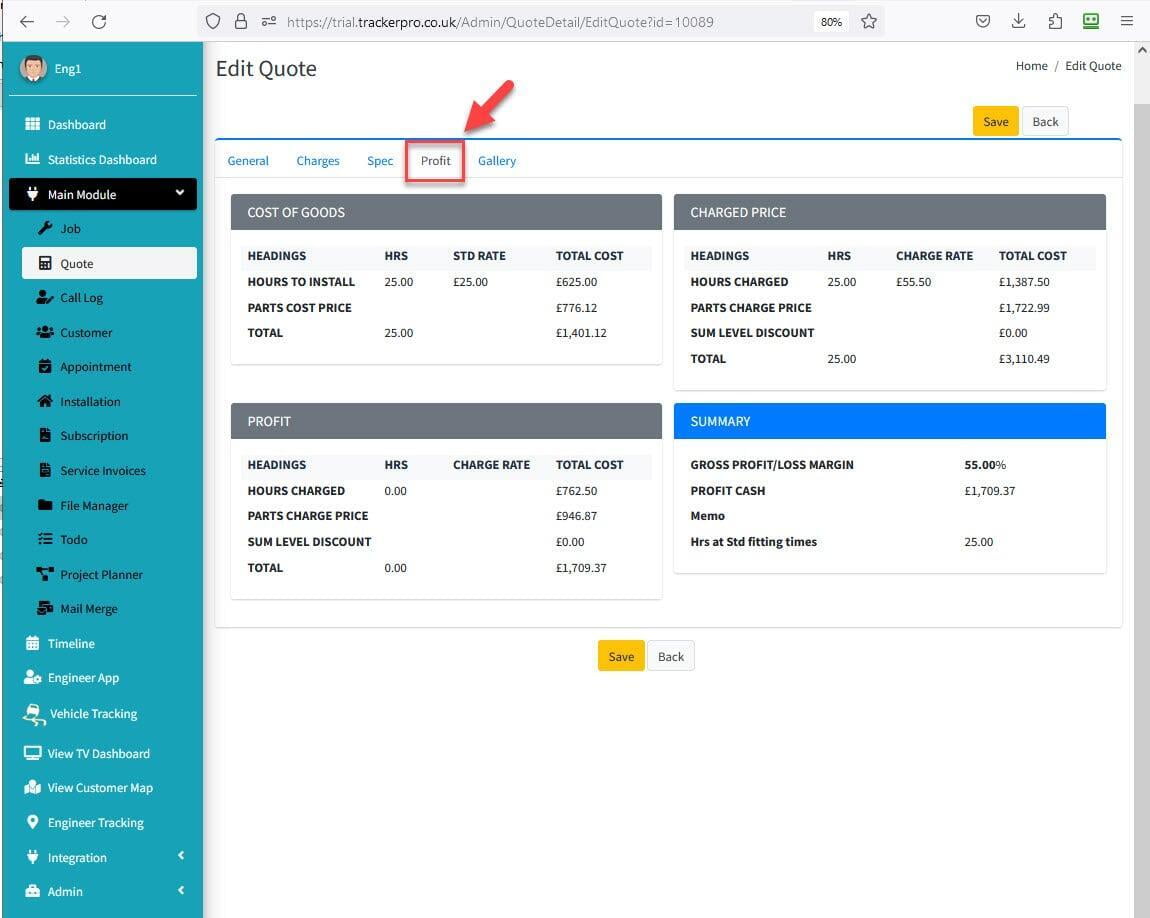
Task: Click the Project Planner diagram icon
Action: 45,574
